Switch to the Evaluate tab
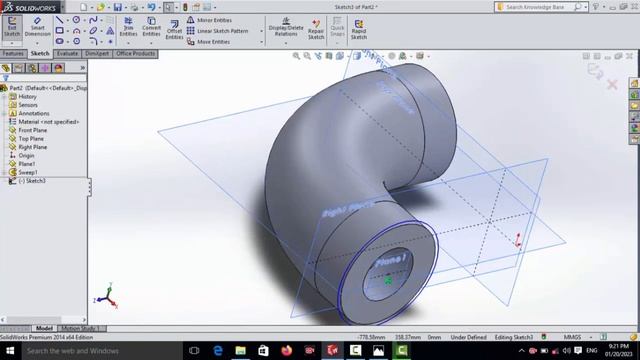The width and height of the screenshot is (640, 360). point(67,53)
